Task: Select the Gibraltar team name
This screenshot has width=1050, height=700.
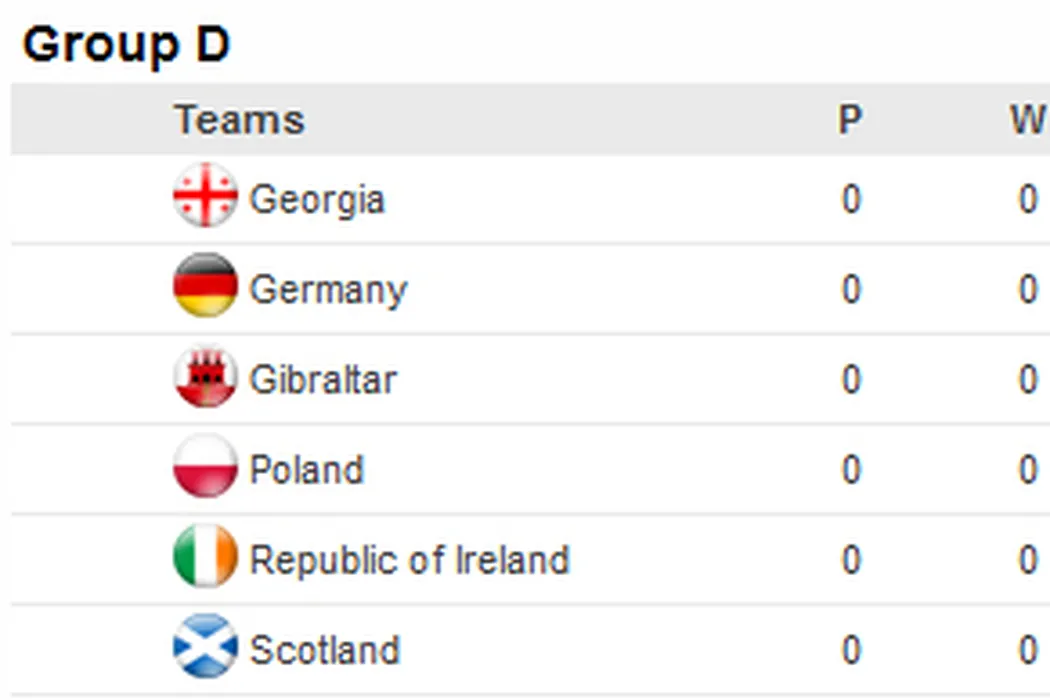Action: click(x=322, y=380)
